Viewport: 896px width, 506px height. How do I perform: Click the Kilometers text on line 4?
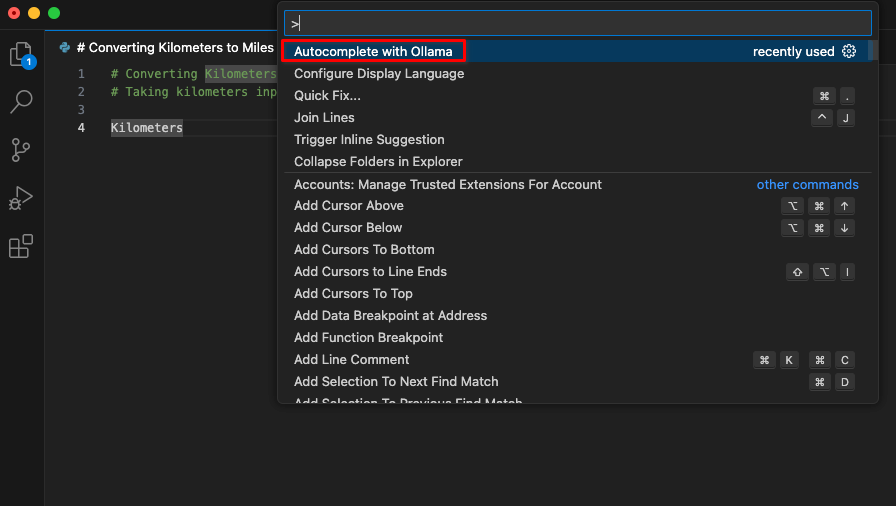[147, 127]
